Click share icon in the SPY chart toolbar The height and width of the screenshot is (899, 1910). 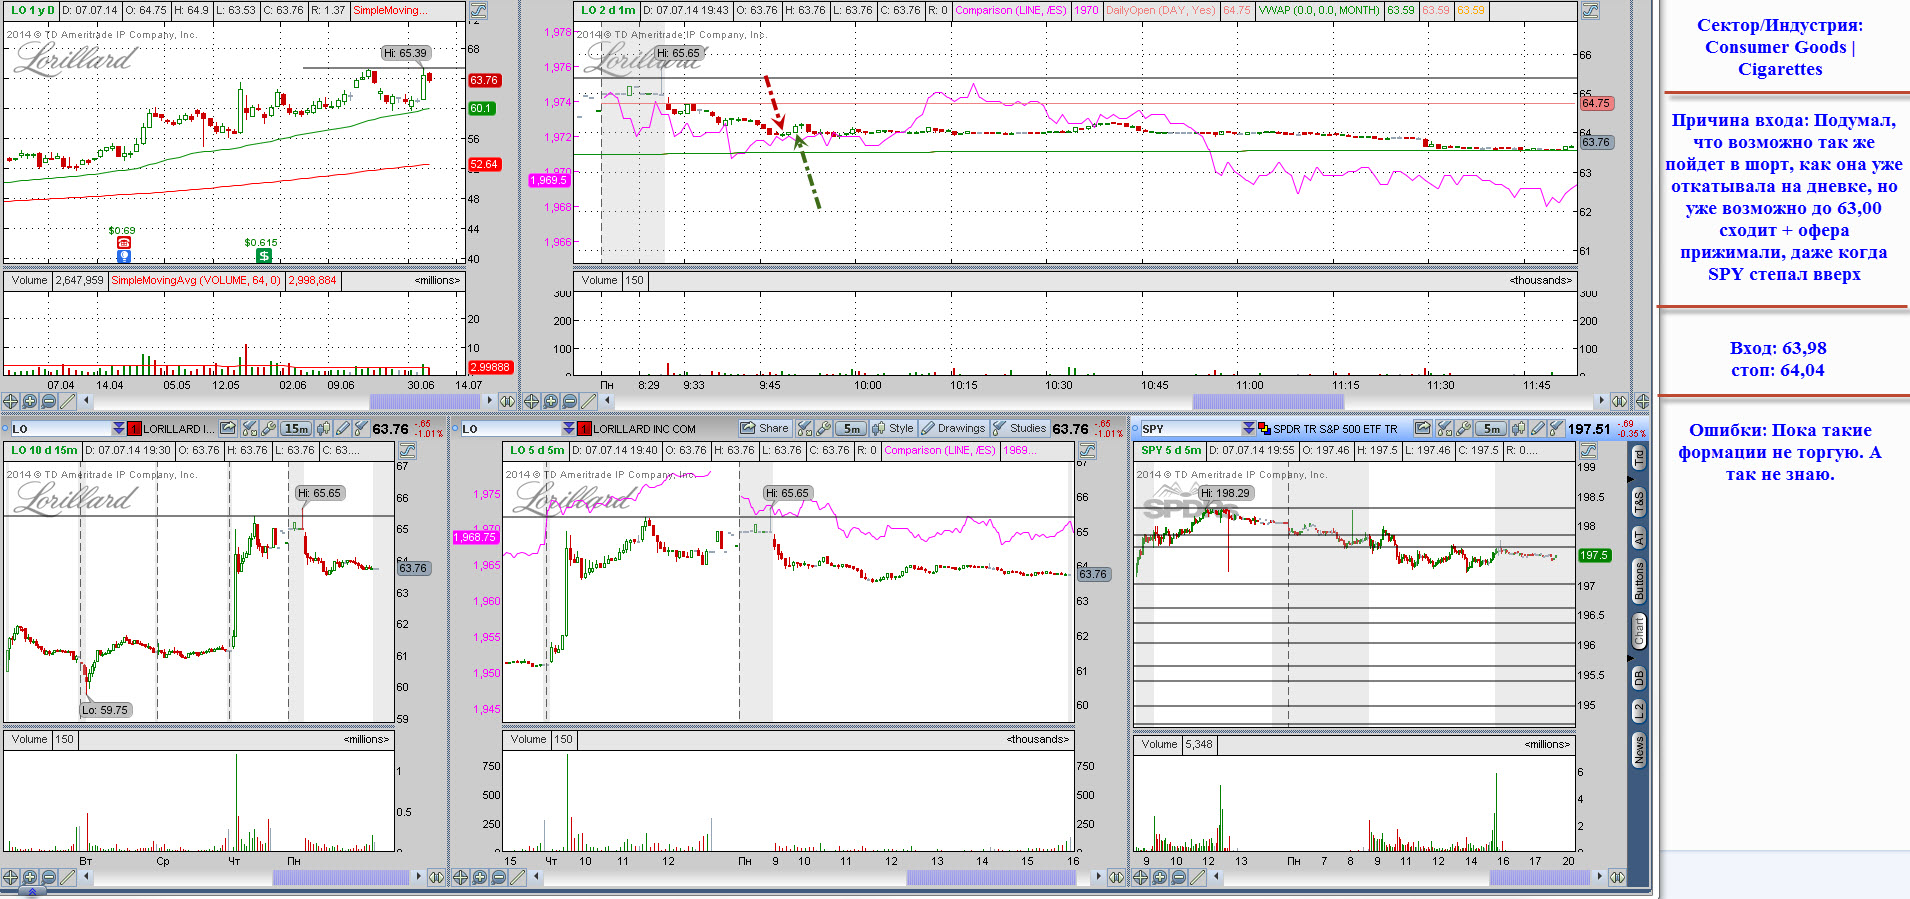click(x=1423, y=428)
